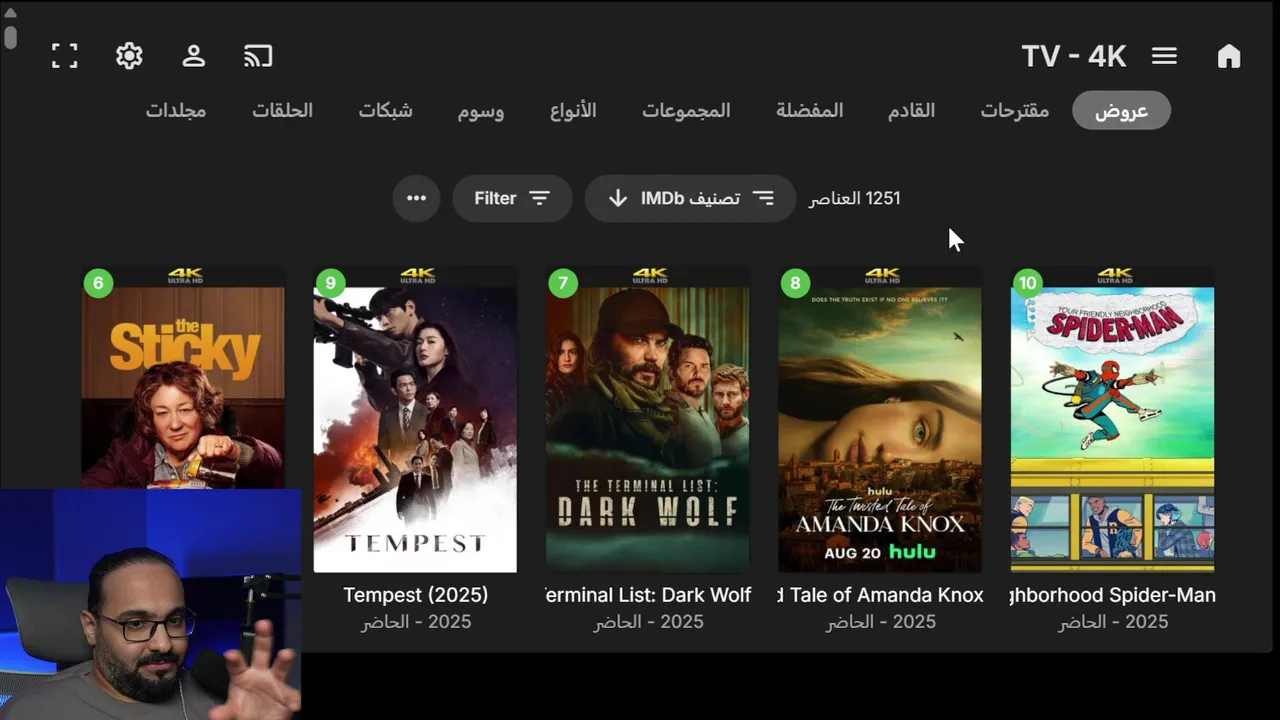Select The Sticky poster thumbnail
This screenshot has width=1280, height=720.
click(183, 378)
